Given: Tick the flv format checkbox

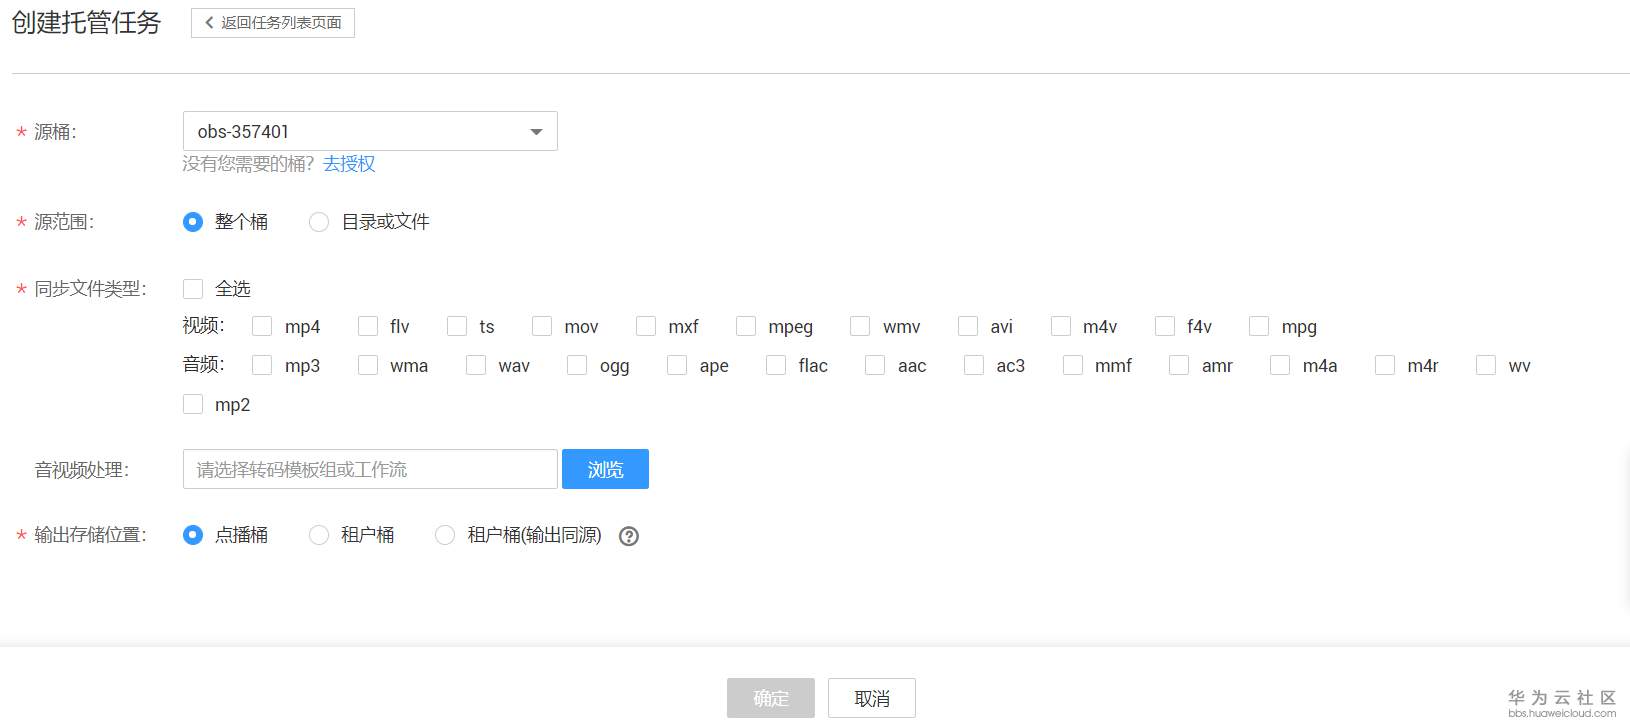Looking at the screenshot, I should [x=368, y=326].
